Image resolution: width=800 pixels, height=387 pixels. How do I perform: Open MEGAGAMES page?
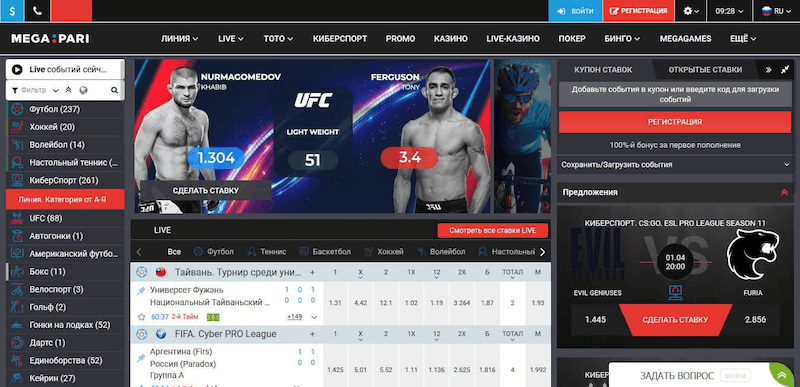click(685, 39)
